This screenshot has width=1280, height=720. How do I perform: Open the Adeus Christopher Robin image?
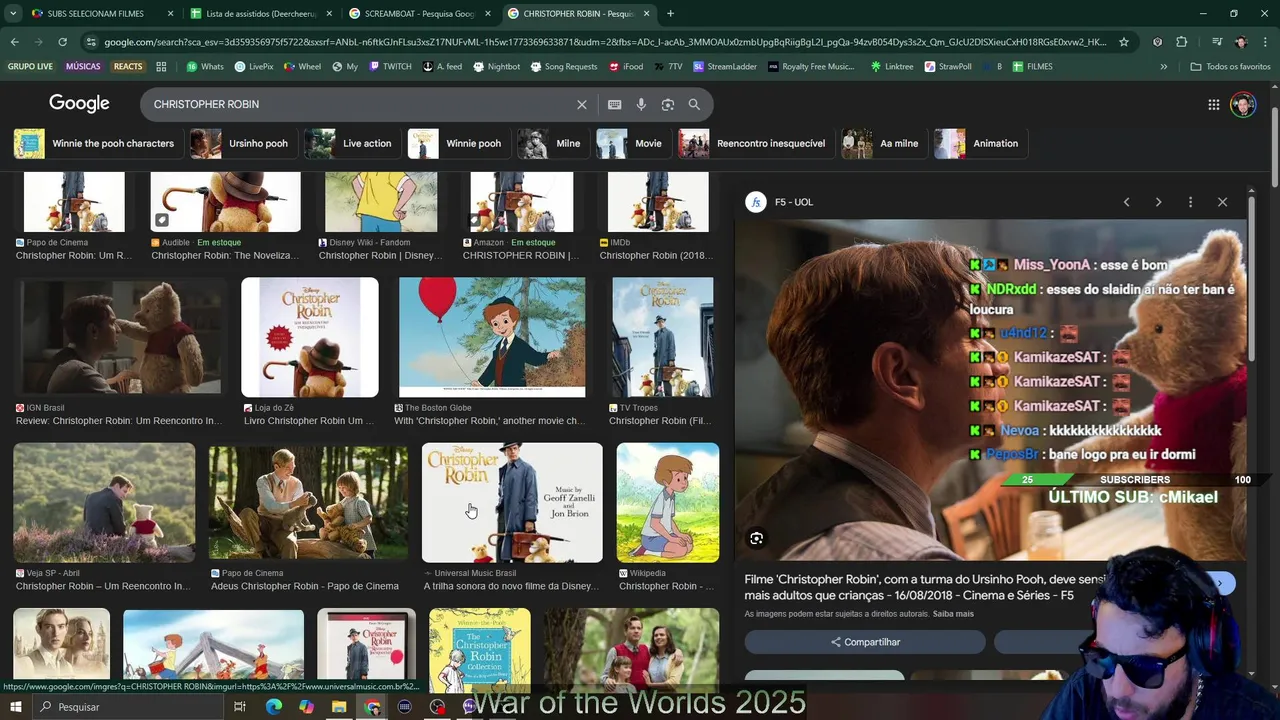click(x=308, y=502)
